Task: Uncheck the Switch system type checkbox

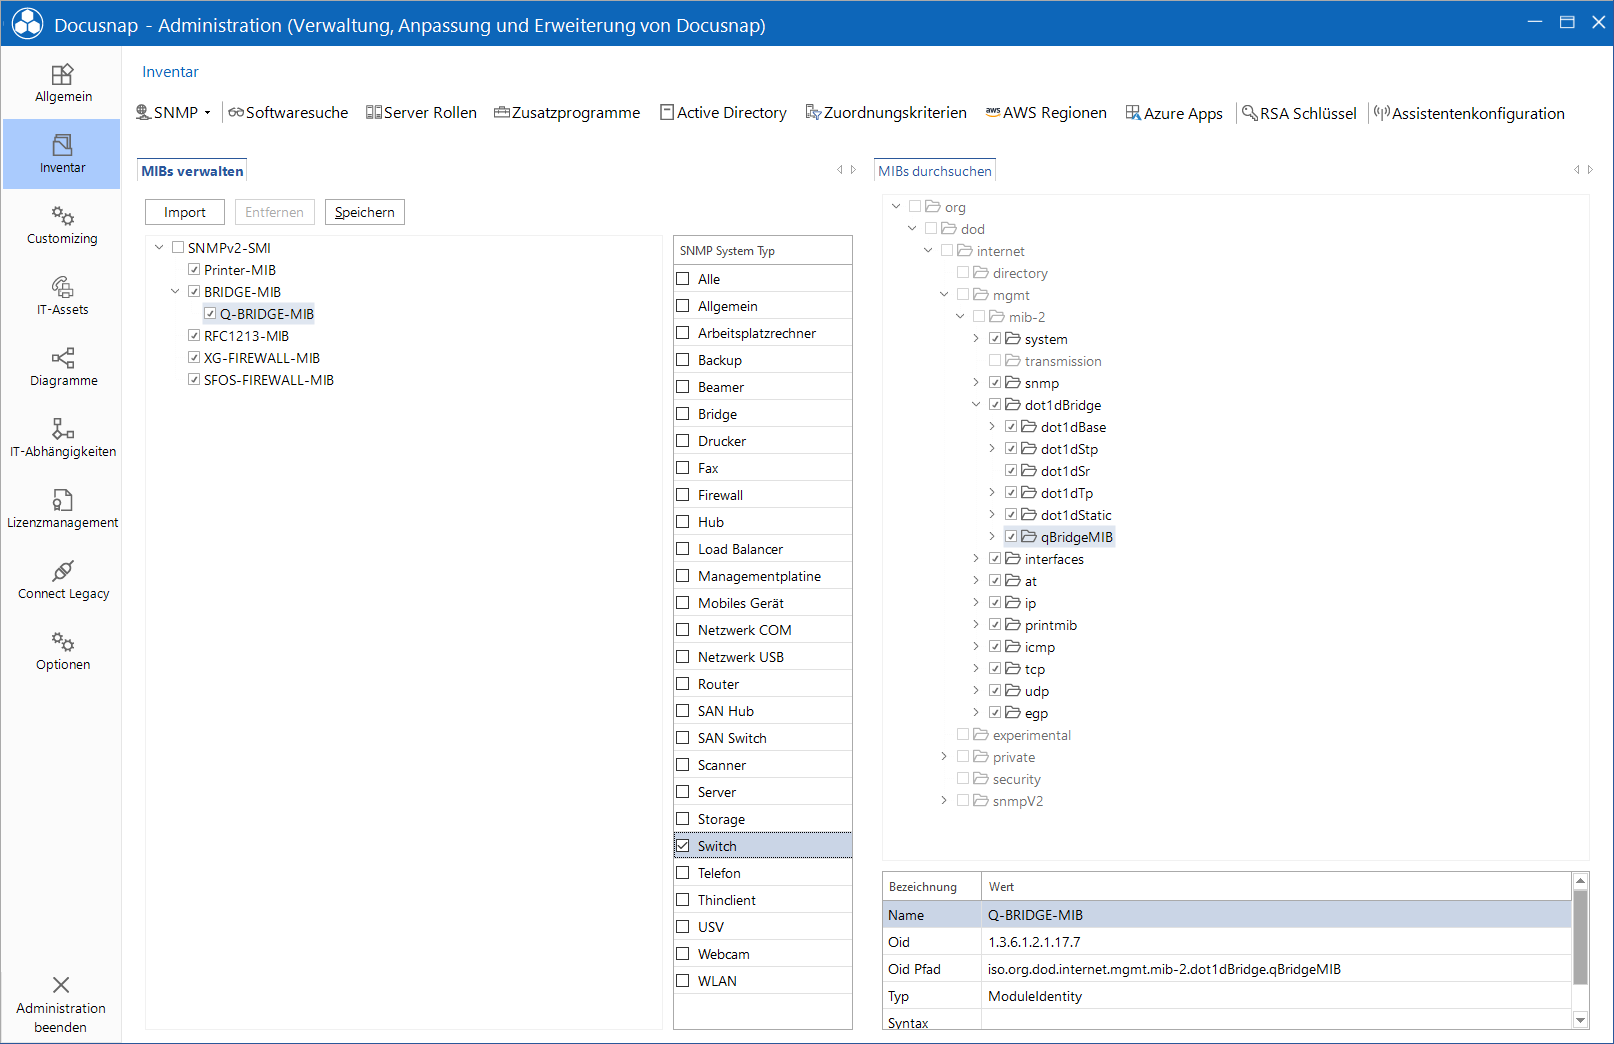Action: 683,846
